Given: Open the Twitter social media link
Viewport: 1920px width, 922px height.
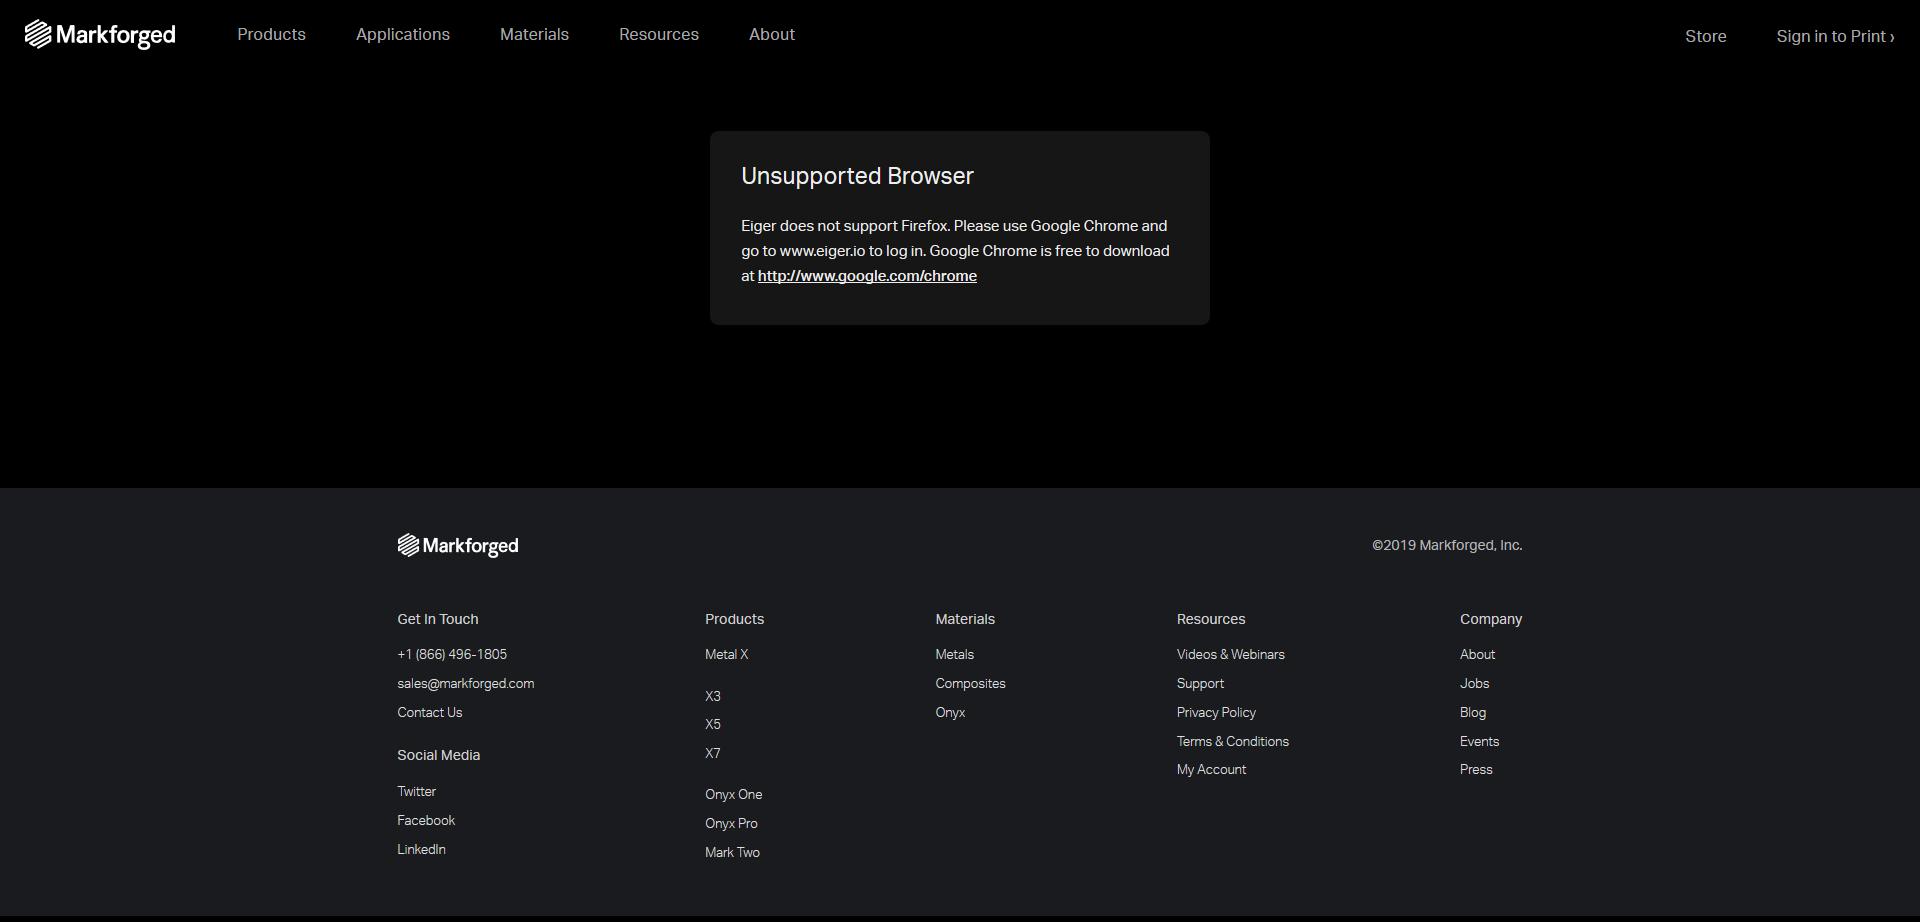Looking at the screenshot, I should click(415, 791).
